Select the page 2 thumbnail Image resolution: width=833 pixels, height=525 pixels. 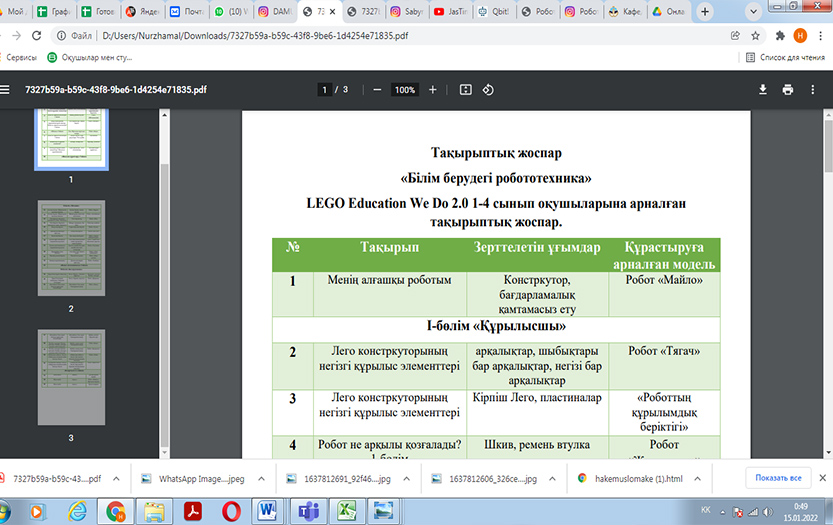71,245
